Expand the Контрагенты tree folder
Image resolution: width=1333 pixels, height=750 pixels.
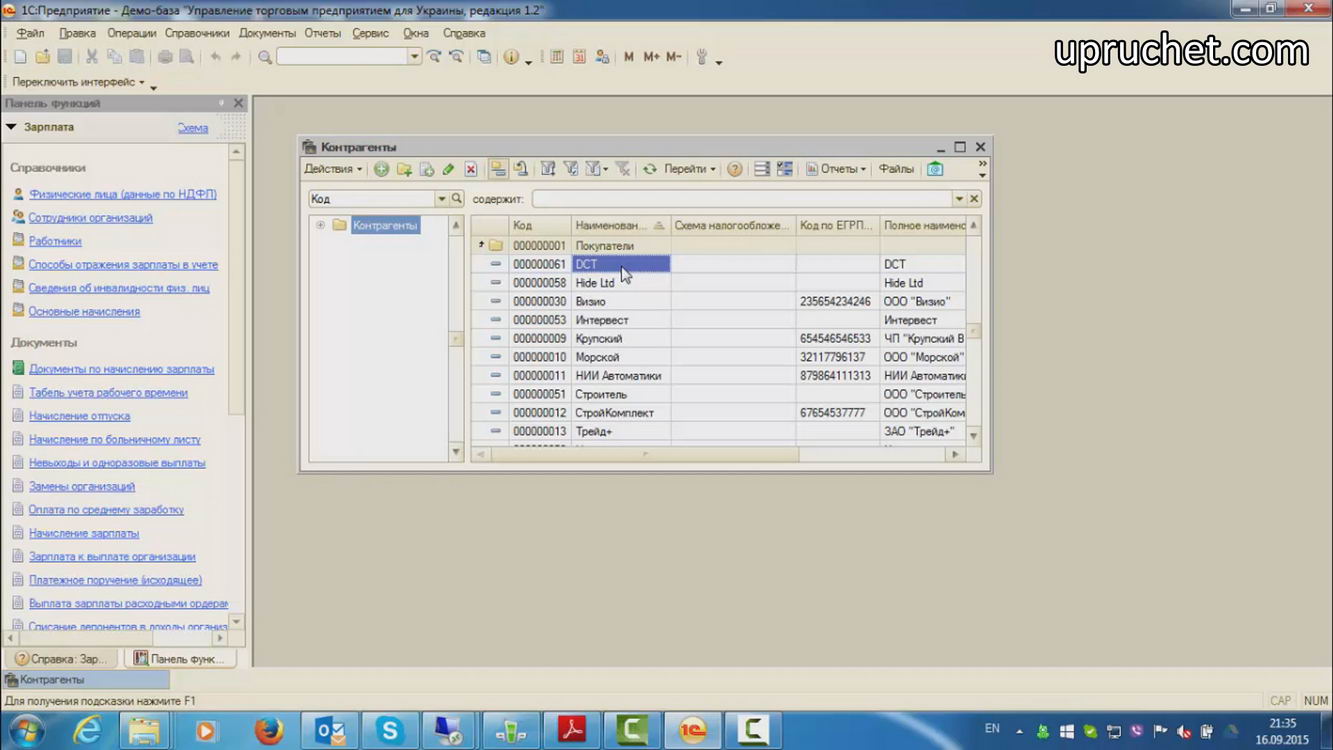point(320,225)
